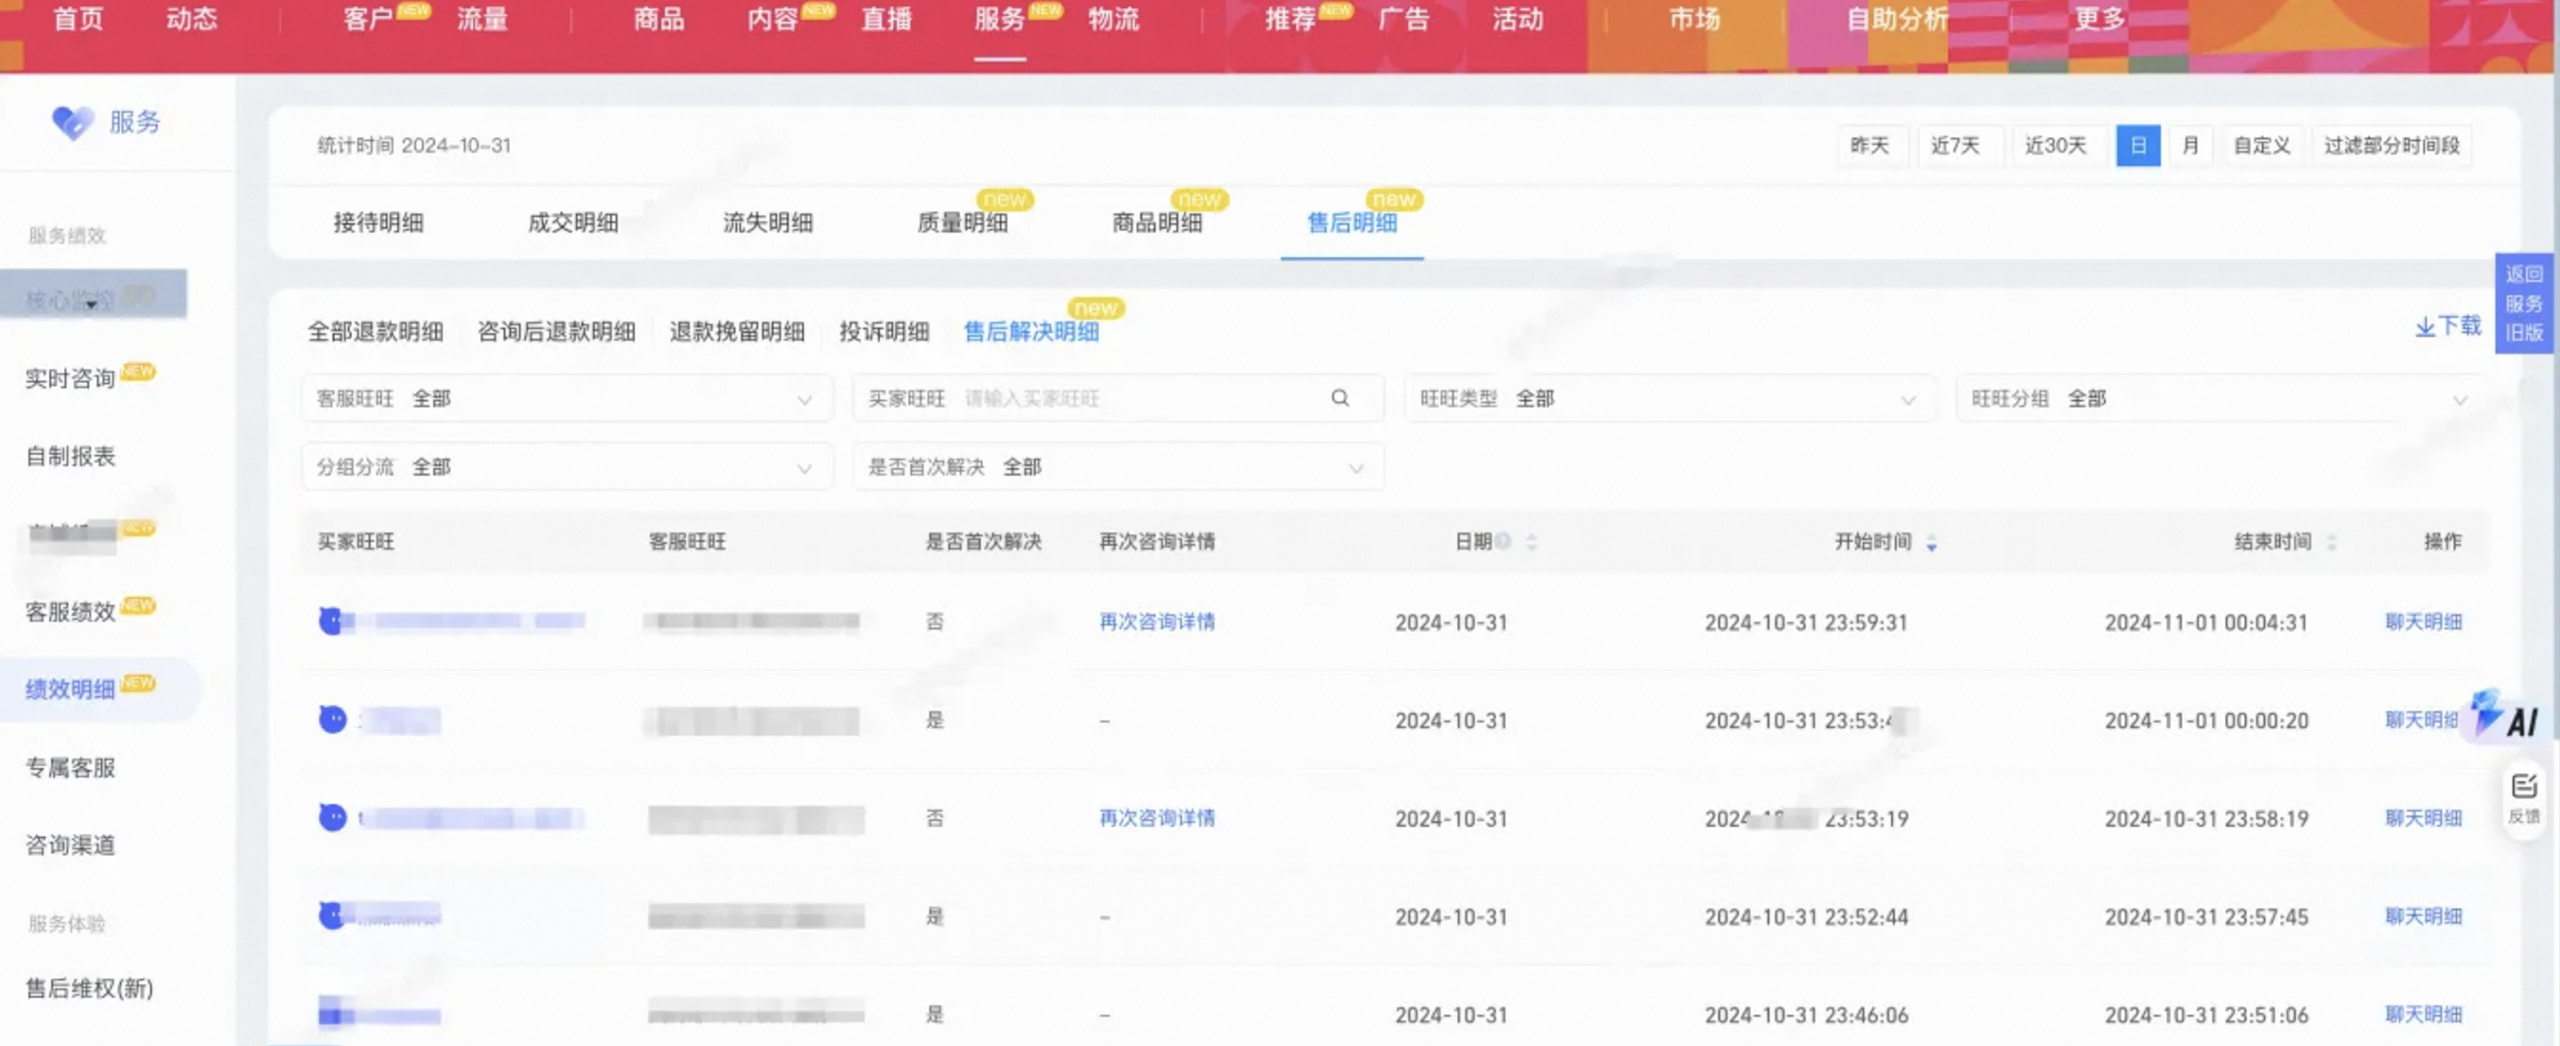This screenshot has height=1046, width=2560.
Task: Open 再次咨询详情 link in 23:53:19 row
Action: pyautogui.click(x=1157, y=818)
